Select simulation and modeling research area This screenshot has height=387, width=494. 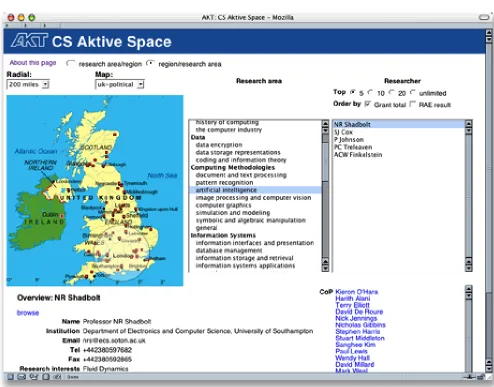(233, 213)
